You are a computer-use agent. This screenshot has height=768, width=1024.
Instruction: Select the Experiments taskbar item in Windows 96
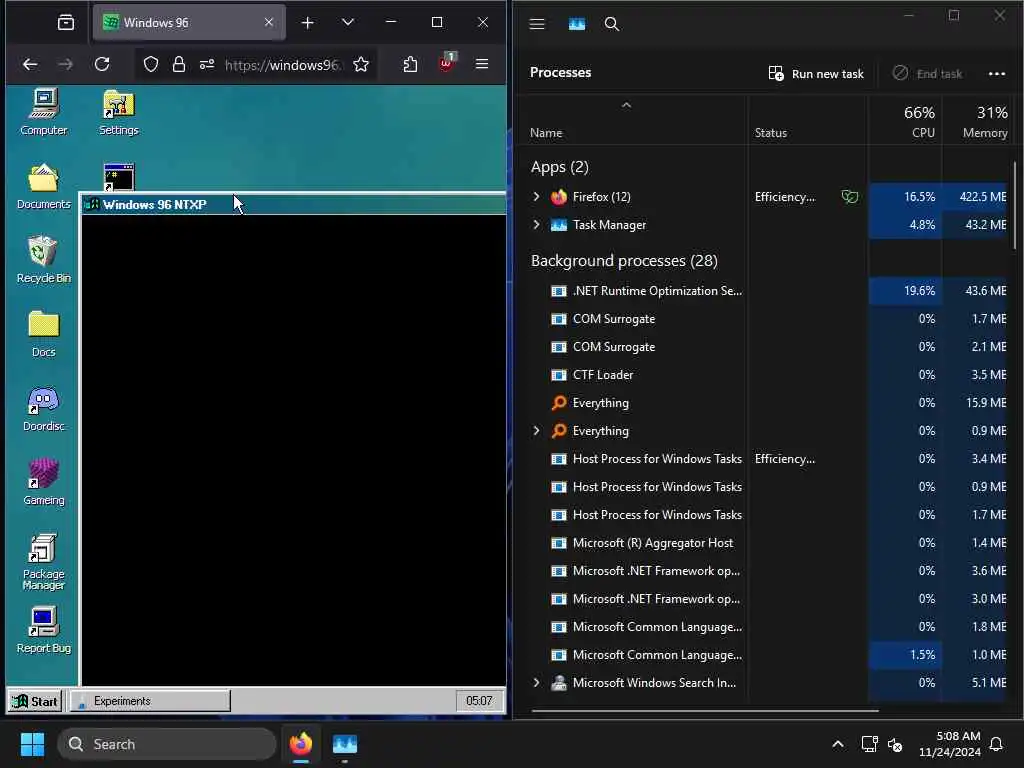pyautogui.click(x=150, y=701)
